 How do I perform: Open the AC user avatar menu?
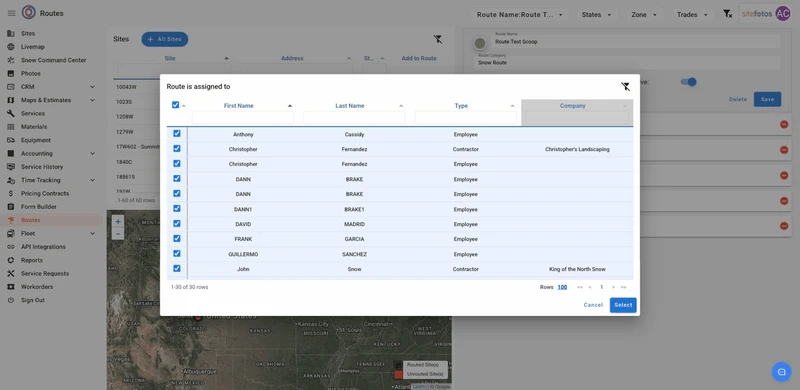pos(783,14)
